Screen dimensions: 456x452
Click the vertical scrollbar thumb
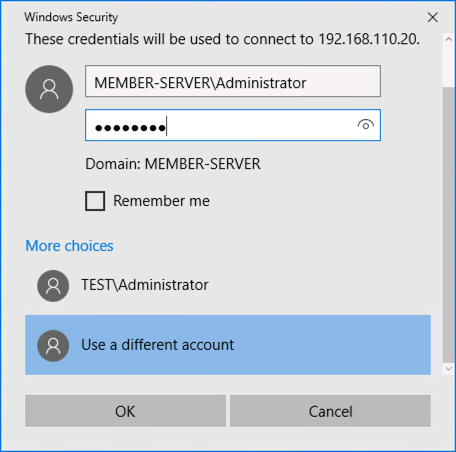tap(449, 225)
